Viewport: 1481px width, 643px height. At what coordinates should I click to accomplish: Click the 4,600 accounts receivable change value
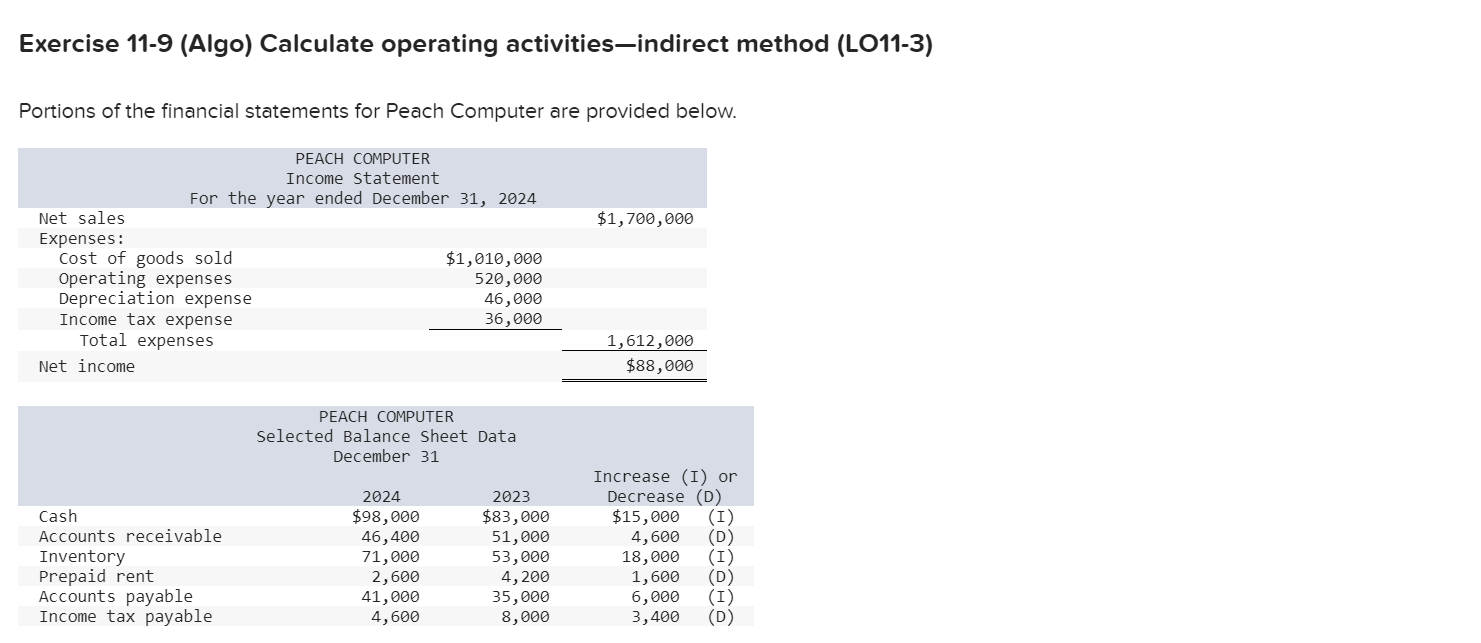pyautogui.click(x=655, y=536)
